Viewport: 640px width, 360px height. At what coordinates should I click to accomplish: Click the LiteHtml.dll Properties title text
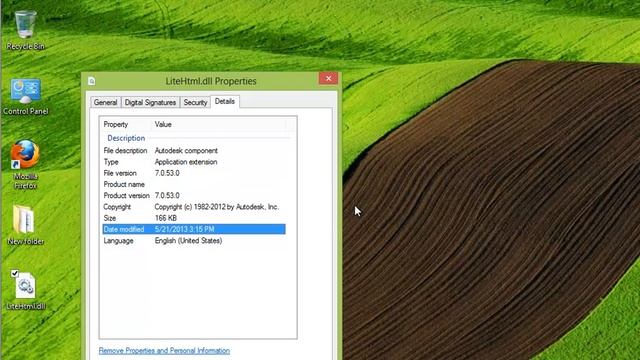tap(211, 81)
